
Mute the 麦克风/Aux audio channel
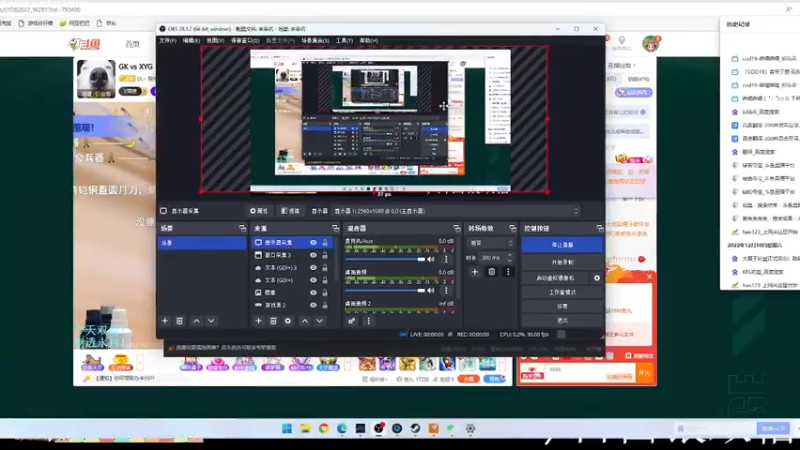coord(432,259)
